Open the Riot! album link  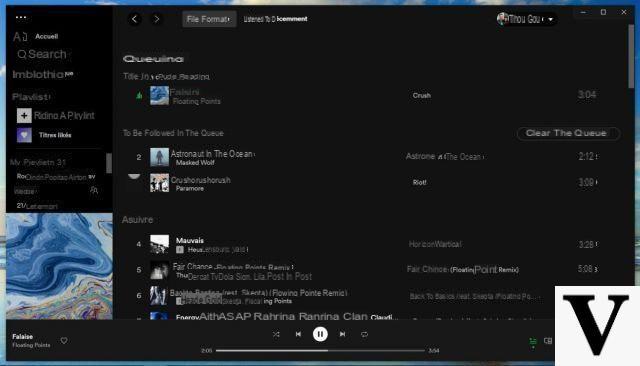click(x=419, y=182)
